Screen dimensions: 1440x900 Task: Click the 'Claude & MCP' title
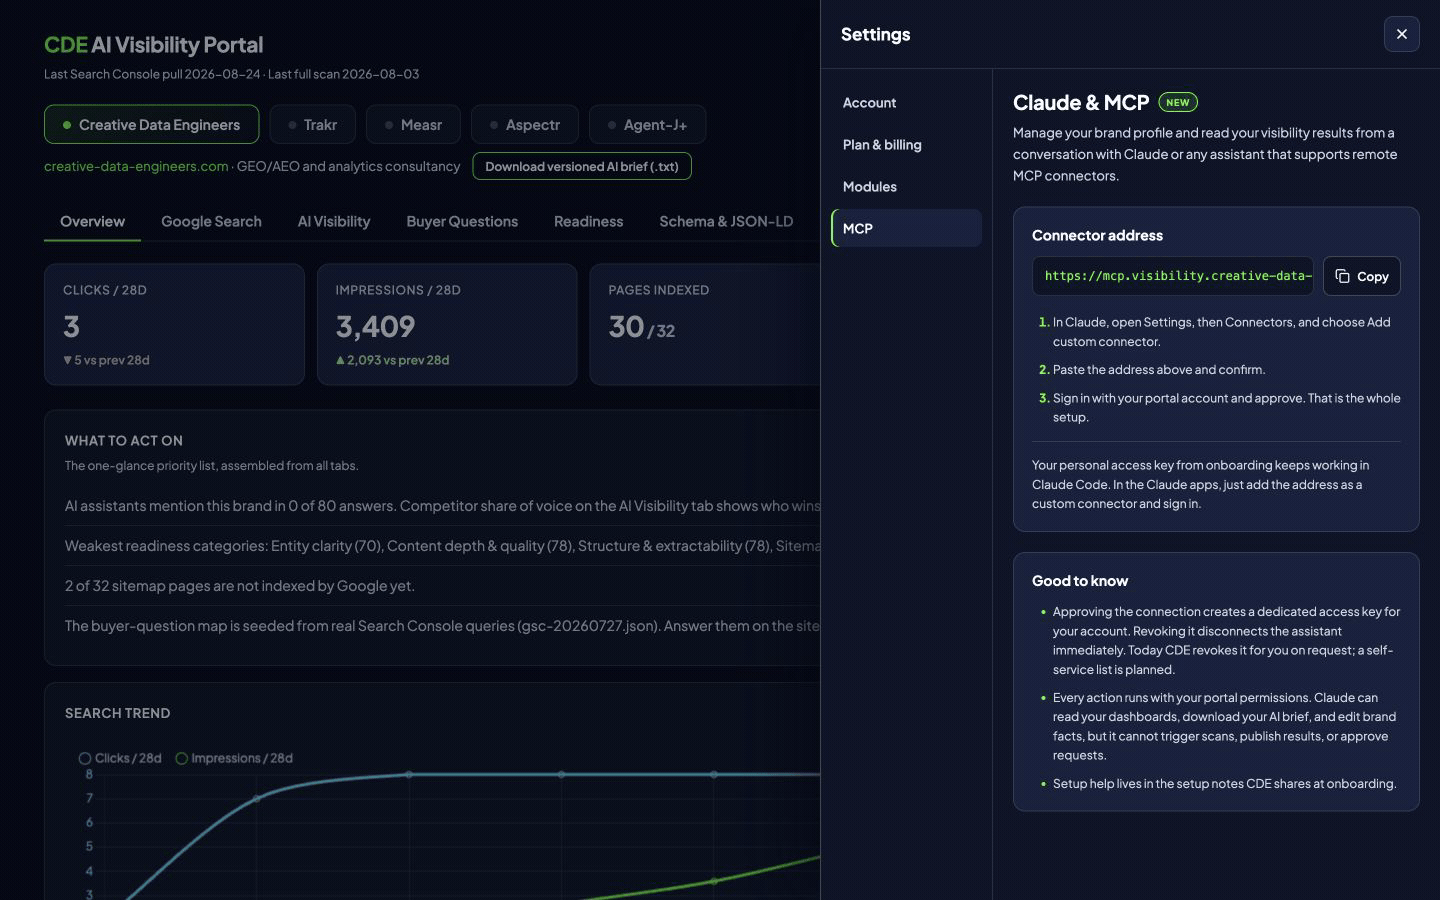(x=1081, y=102)
